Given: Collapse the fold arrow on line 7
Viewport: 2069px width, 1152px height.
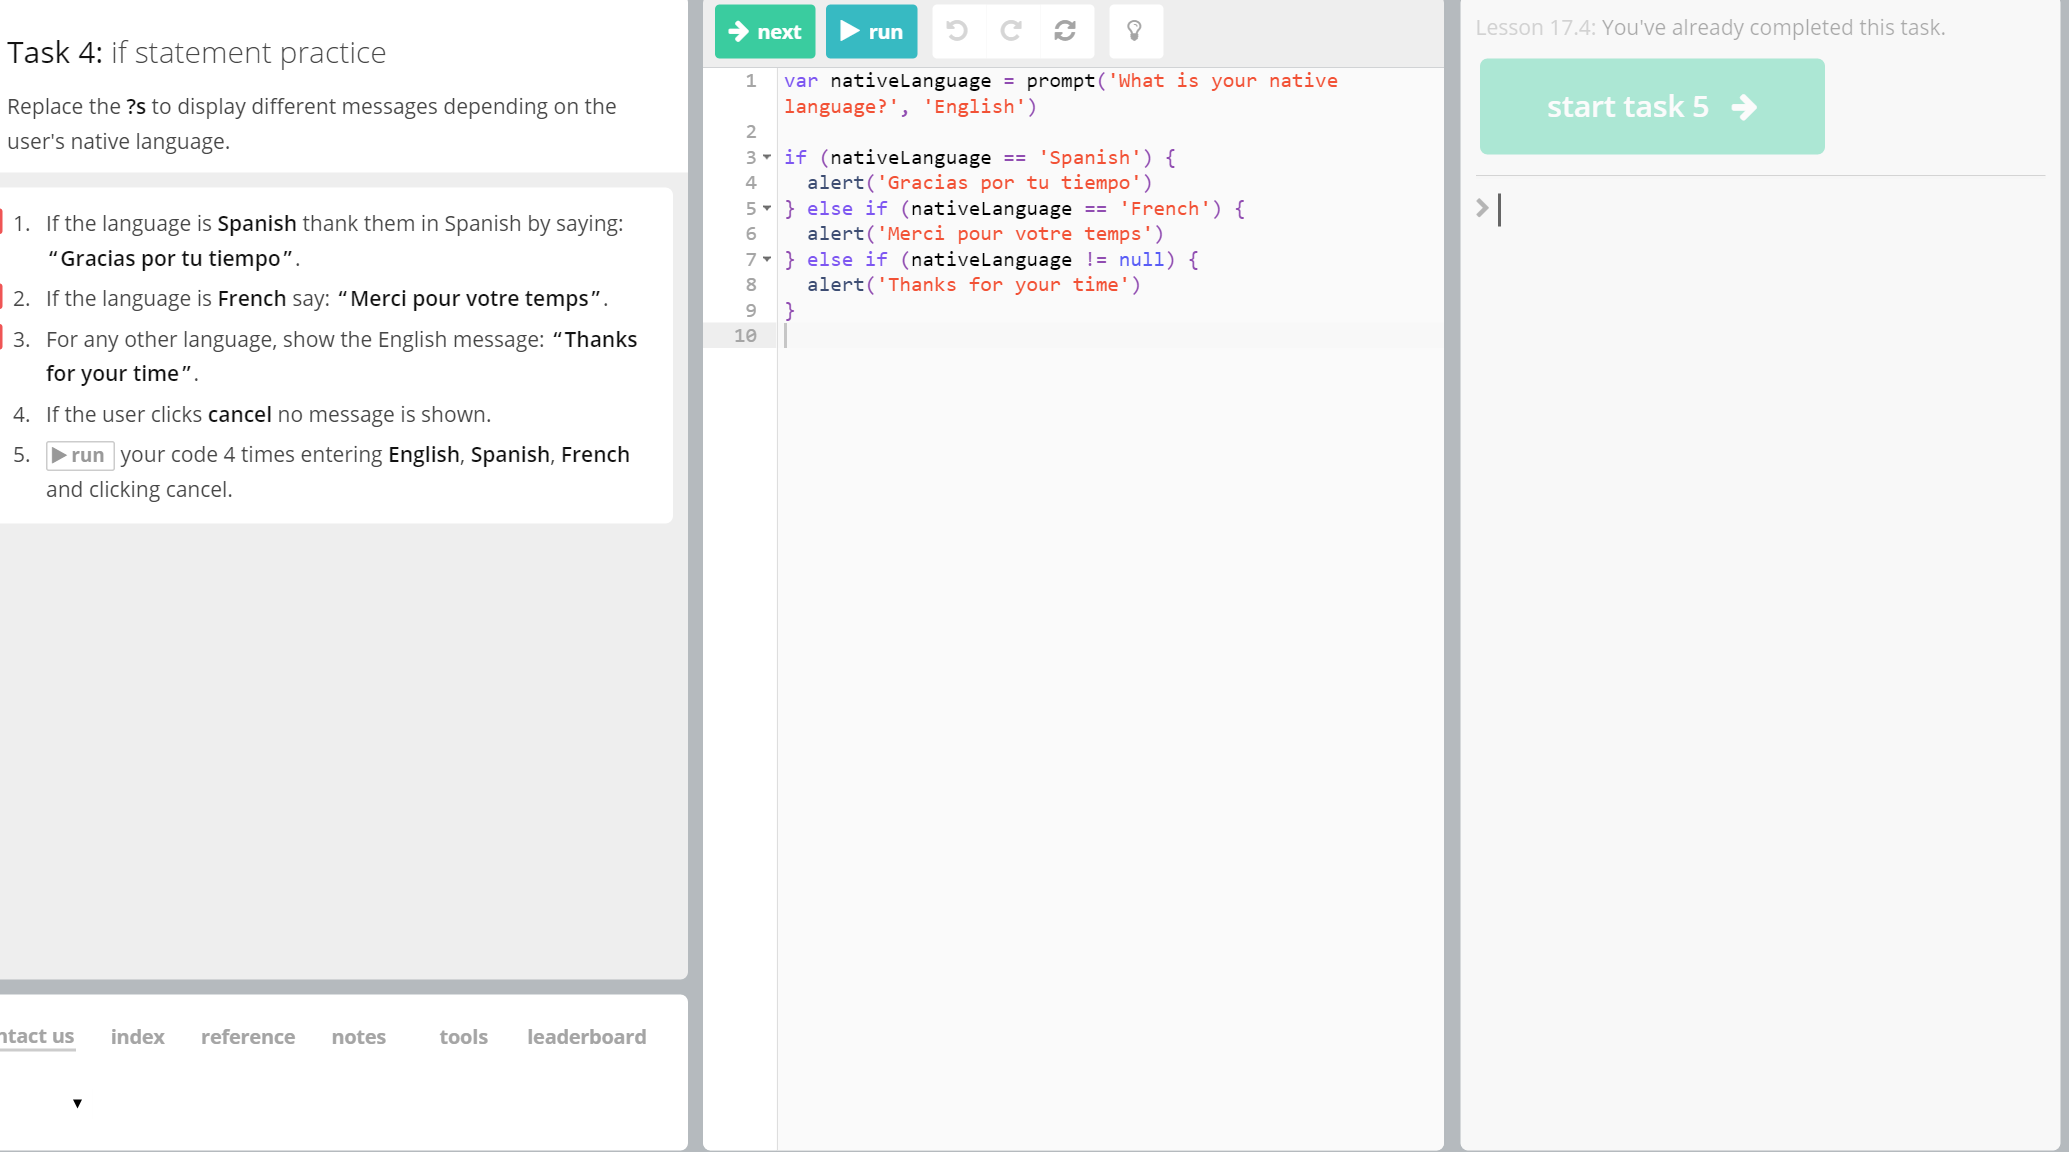Looking at the screenshot, I should (x=767, y=259).
